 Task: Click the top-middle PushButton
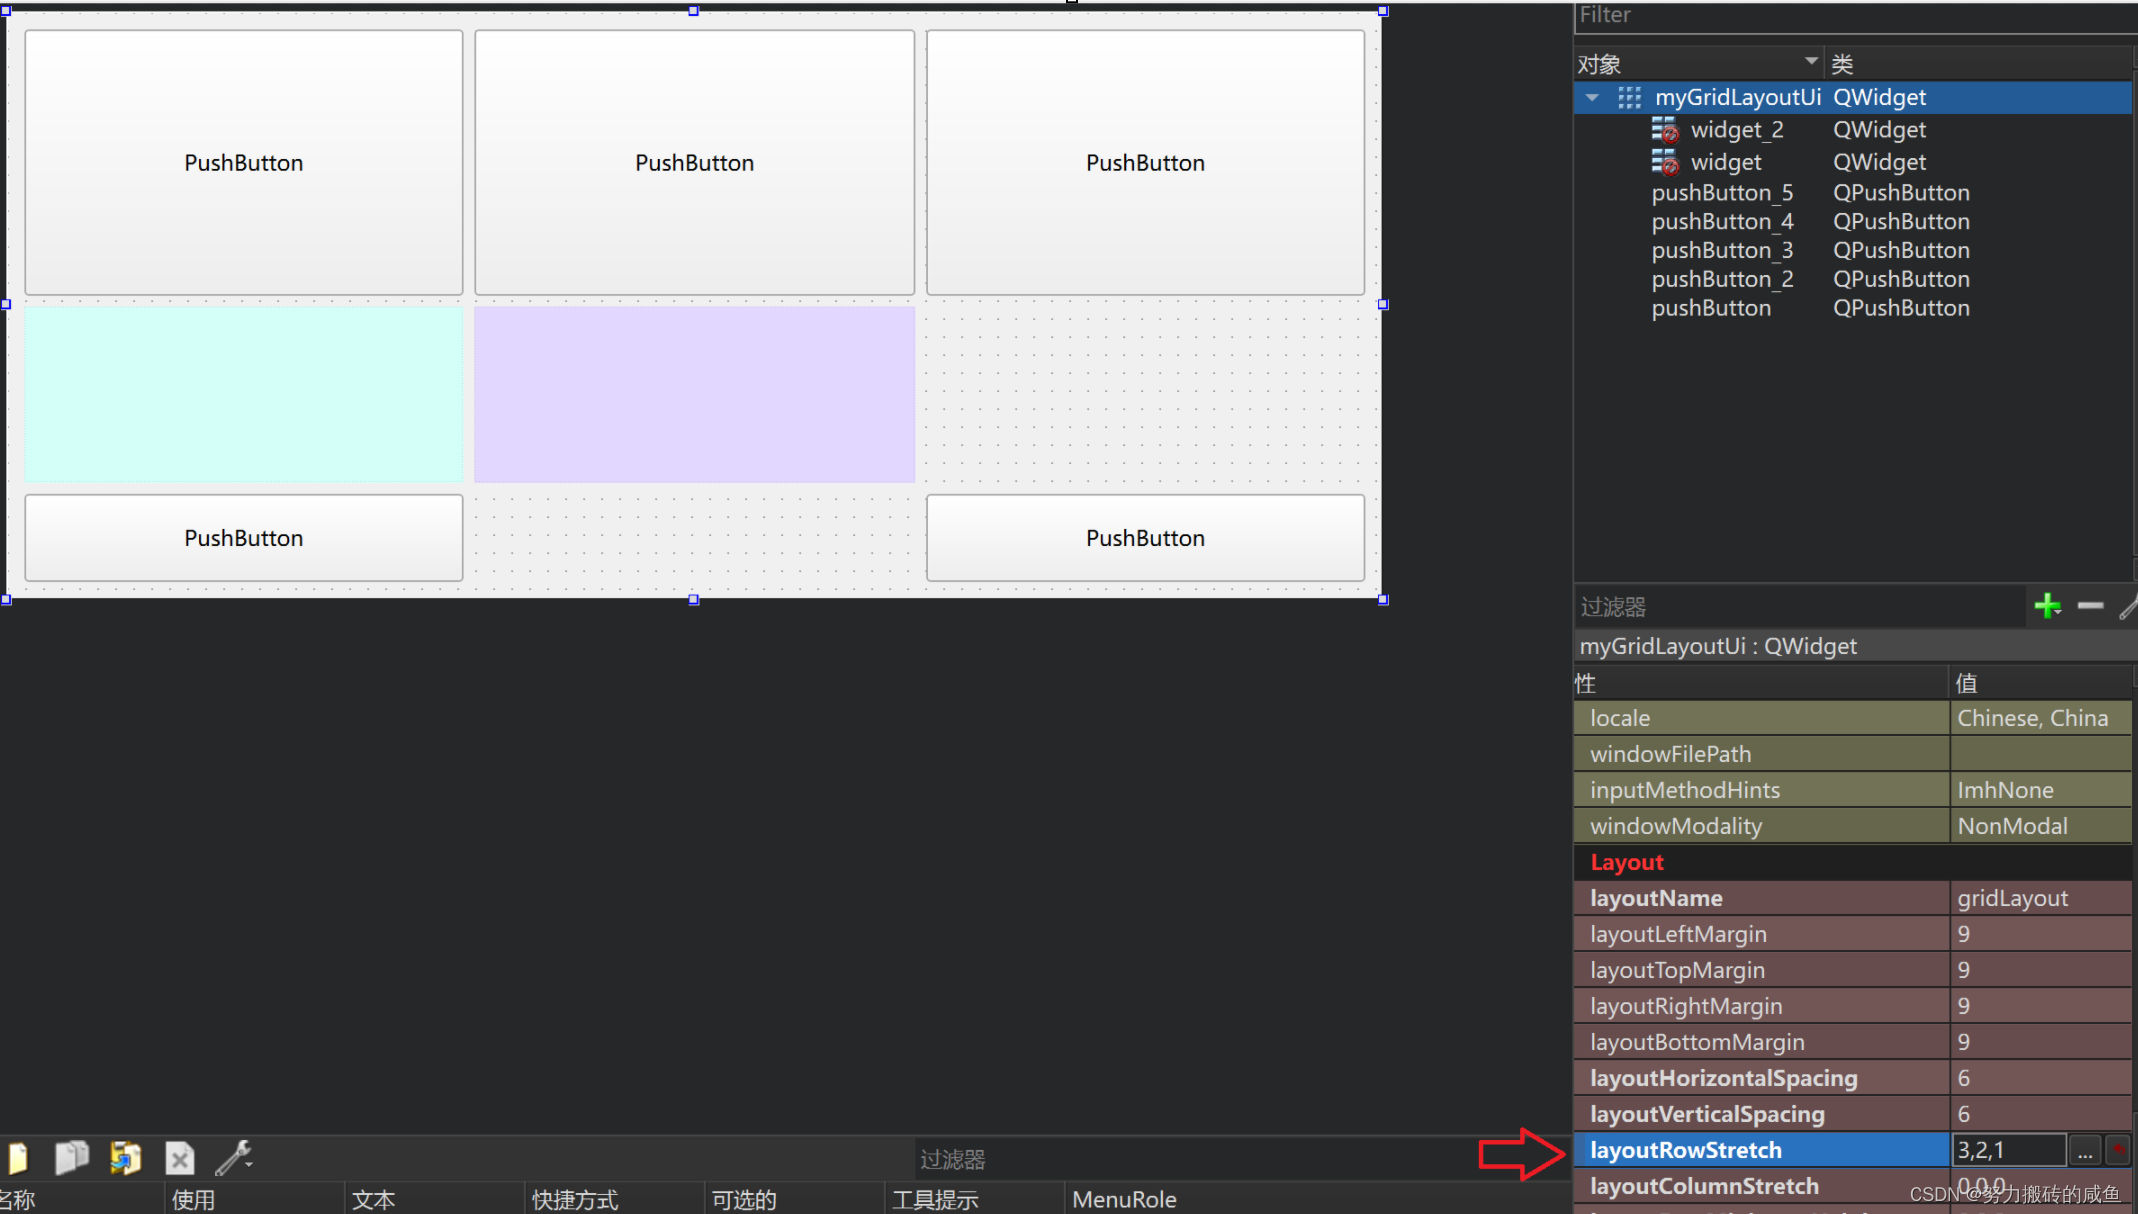694,162
